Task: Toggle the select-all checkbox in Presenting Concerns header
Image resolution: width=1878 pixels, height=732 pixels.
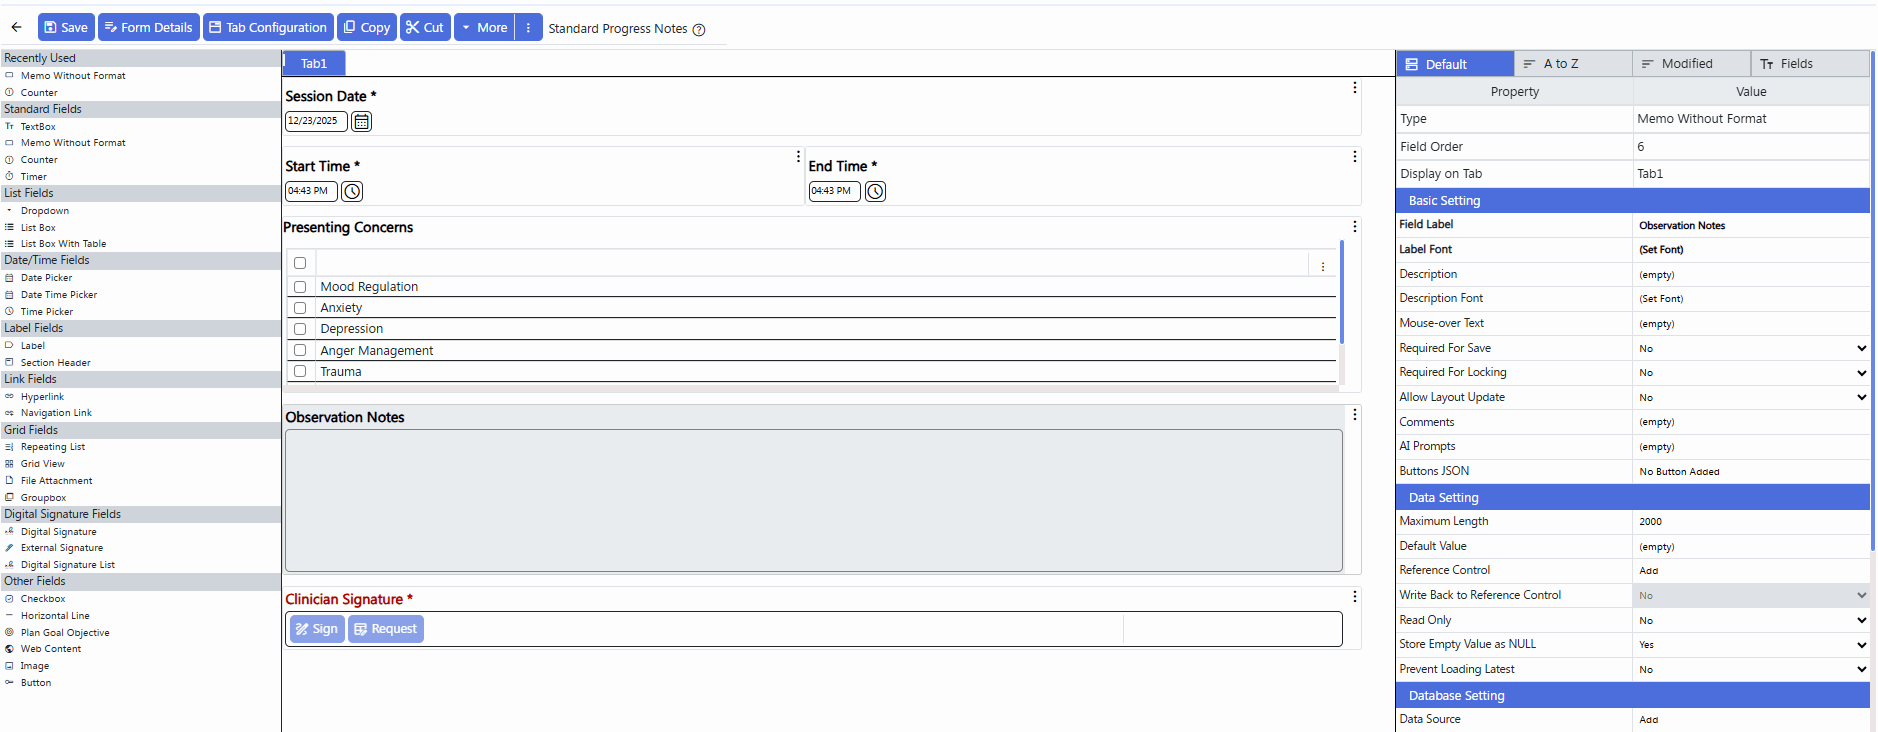Action: pos(300,263)
